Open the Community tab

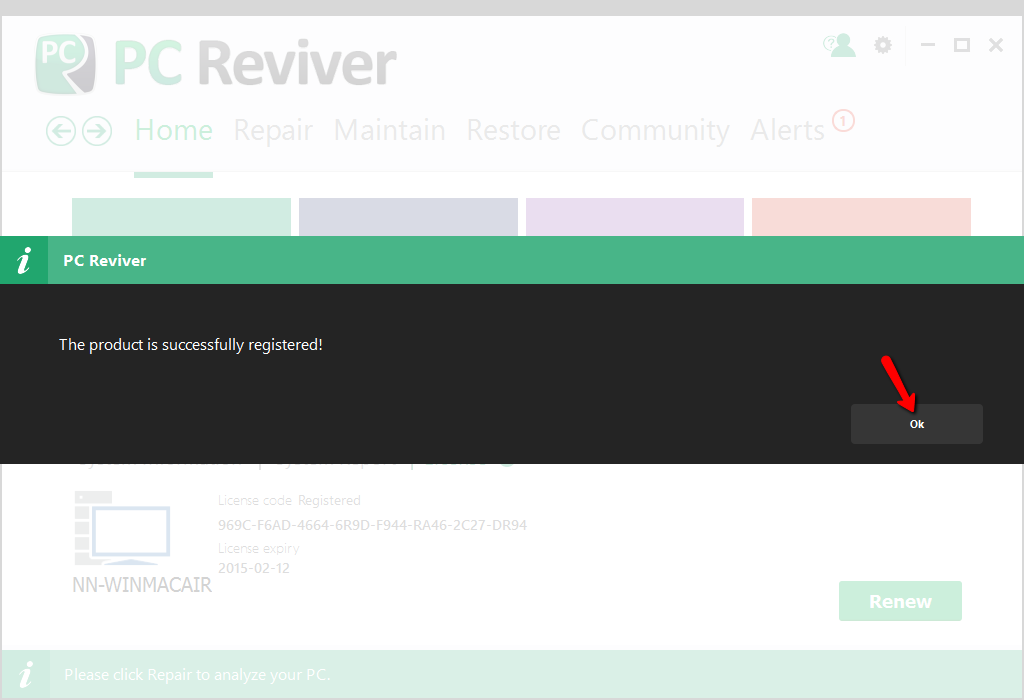tap(655, 131)
